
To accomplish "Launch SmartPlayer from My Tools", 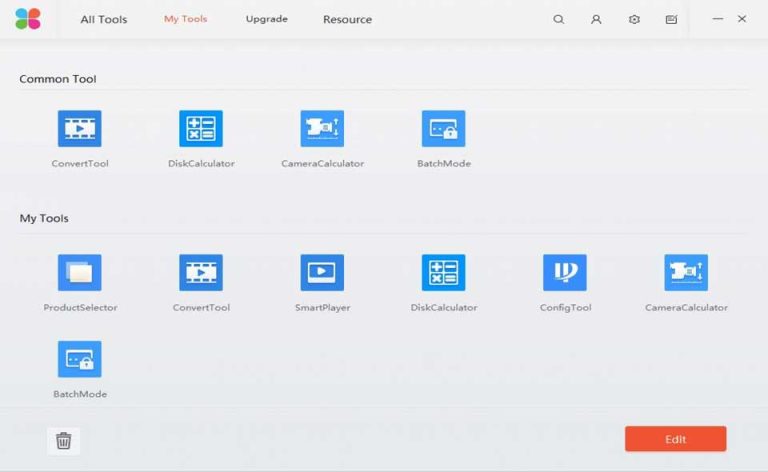I will coord(322,273).
